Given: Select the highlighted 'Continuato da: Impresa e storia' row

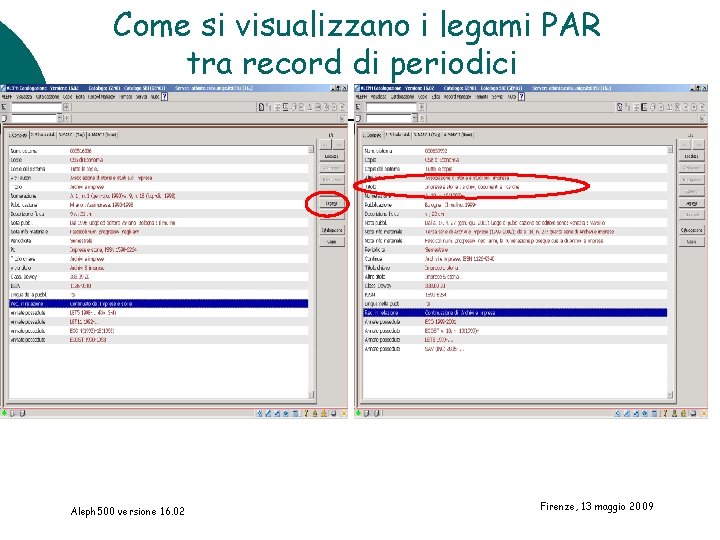Looking at the screenshot, I should (x=158, y=304).
